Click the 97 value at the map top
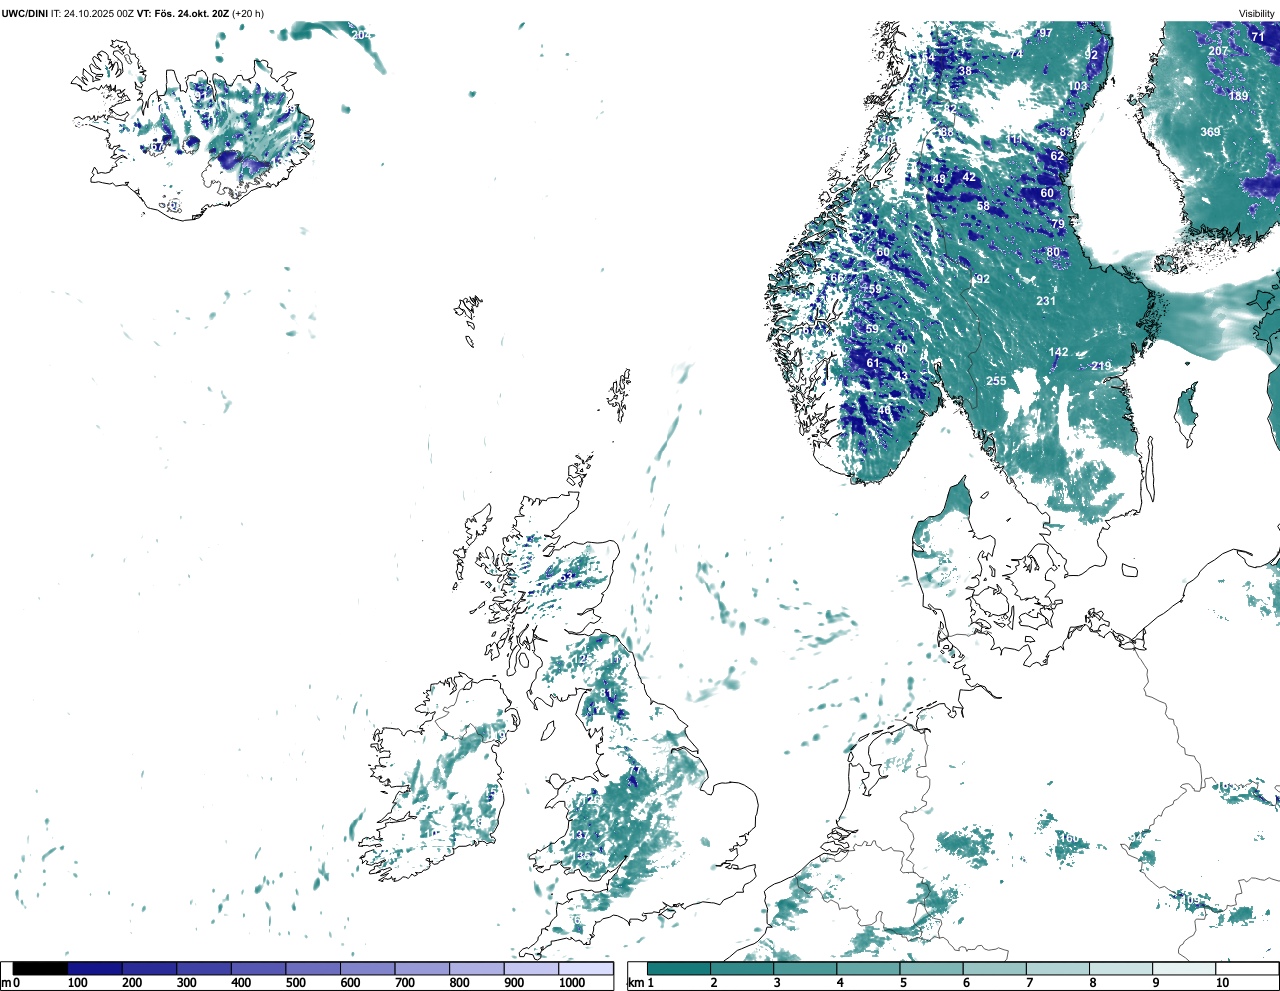The image size is (1280, 991). click(1046, 33)
